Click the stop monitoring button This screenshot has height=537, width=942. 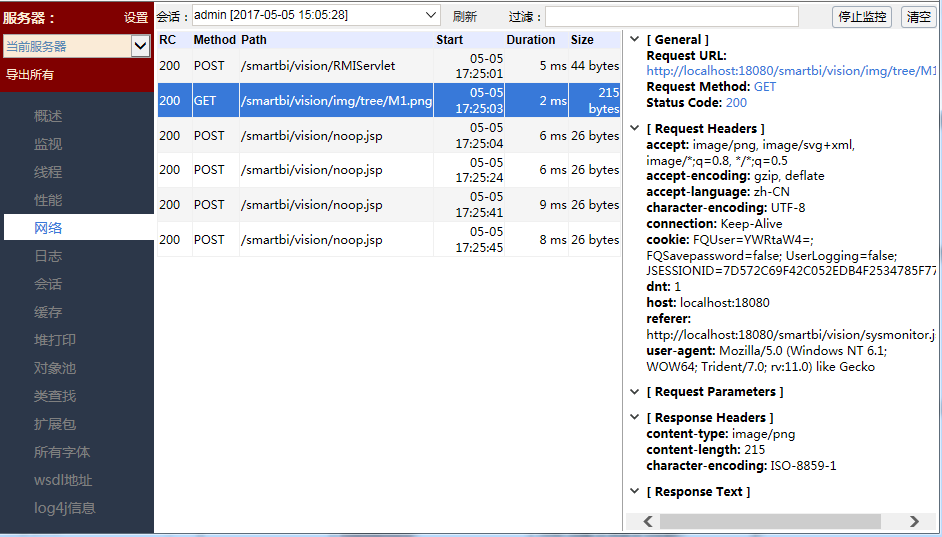[x=861, y=17]
